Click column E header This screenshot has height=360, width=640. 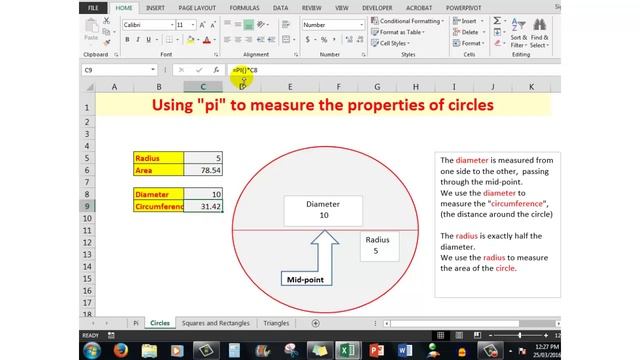(290, 87)
